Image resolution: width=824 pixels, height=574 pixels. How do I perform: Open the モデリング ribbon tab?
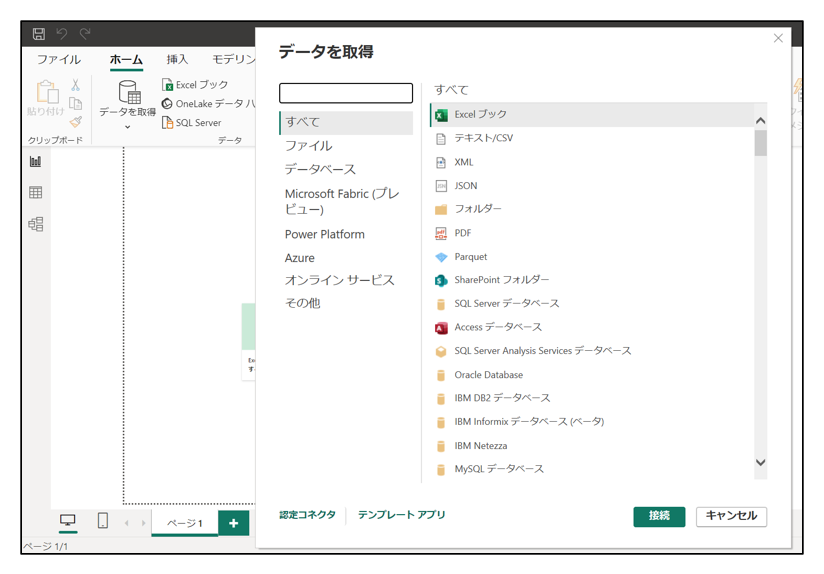233,59
